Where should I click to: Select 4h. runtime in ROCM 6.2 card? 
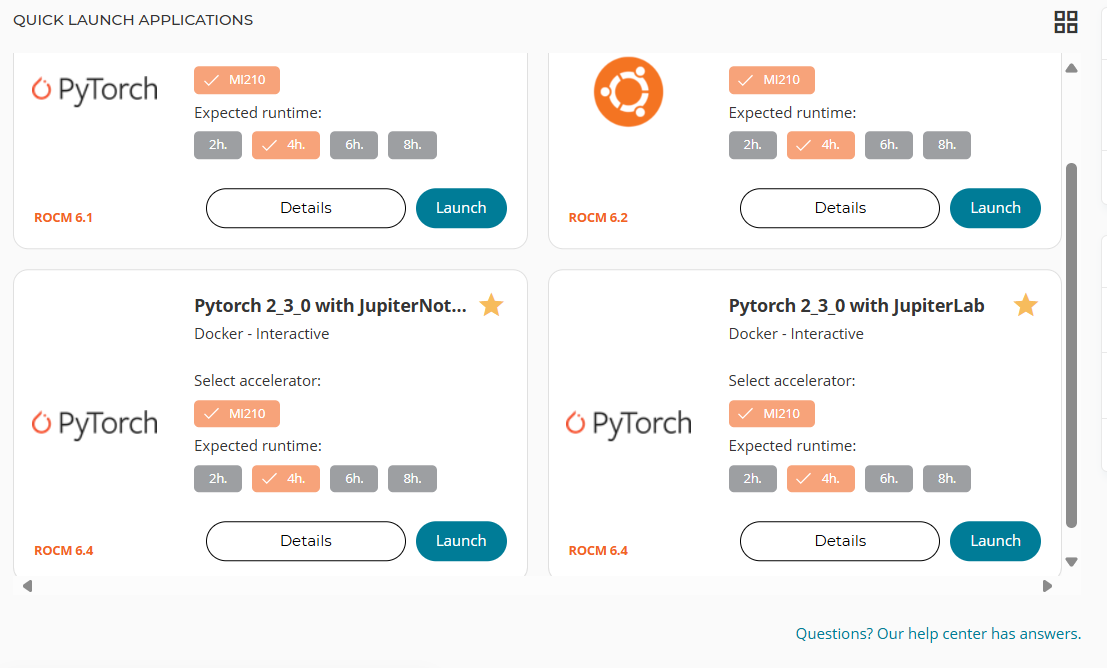820,145
